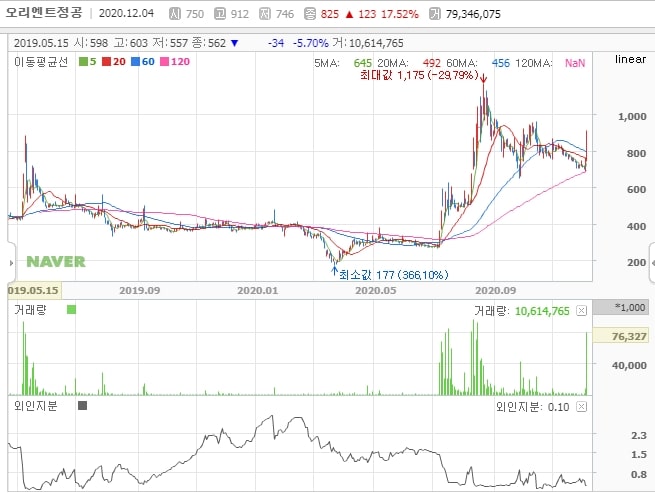Viewport: 655px width, 493px height.
Task: Click the 2019.09 date axis label
Action: click(x=140, y=290)
